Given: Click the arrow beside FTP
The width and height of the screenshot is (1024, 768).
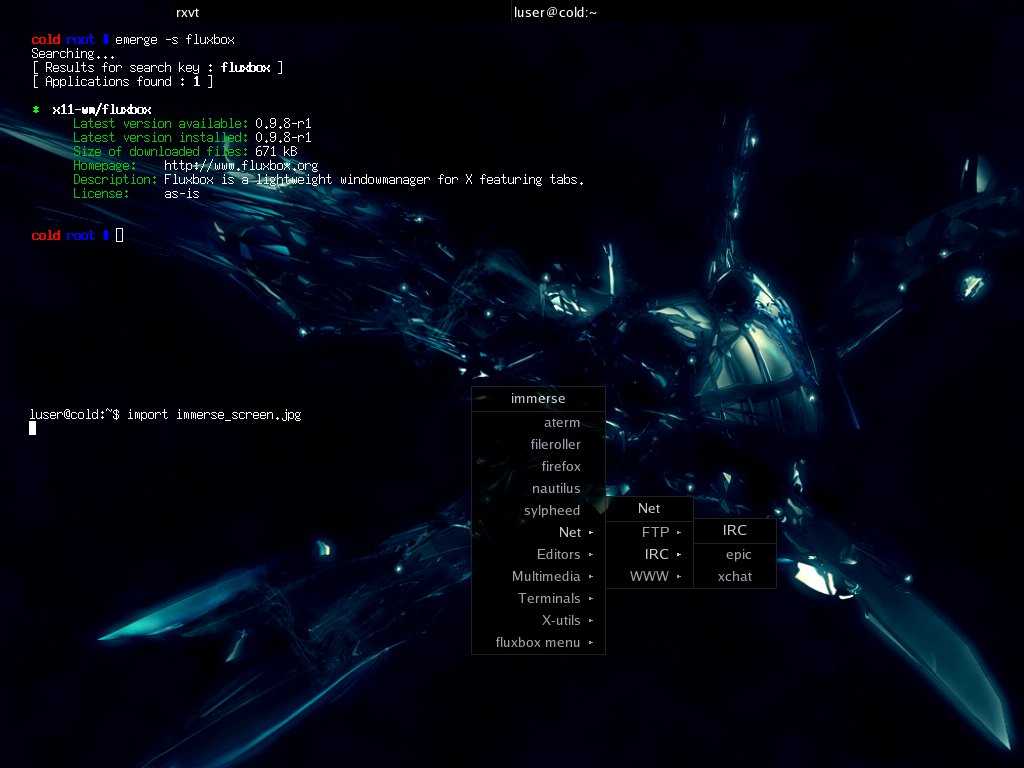Looking at the screenshot, I should 679,532.
